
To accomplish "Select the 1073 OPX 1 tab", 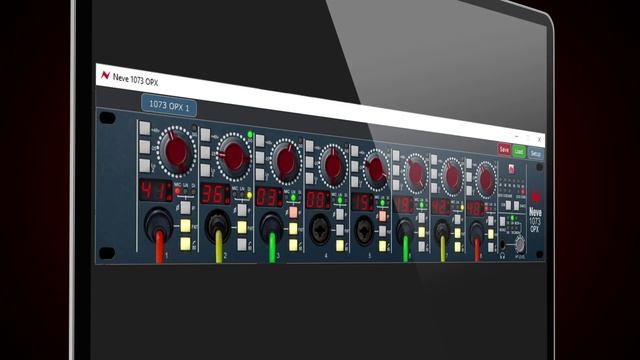I will [169, 106].
